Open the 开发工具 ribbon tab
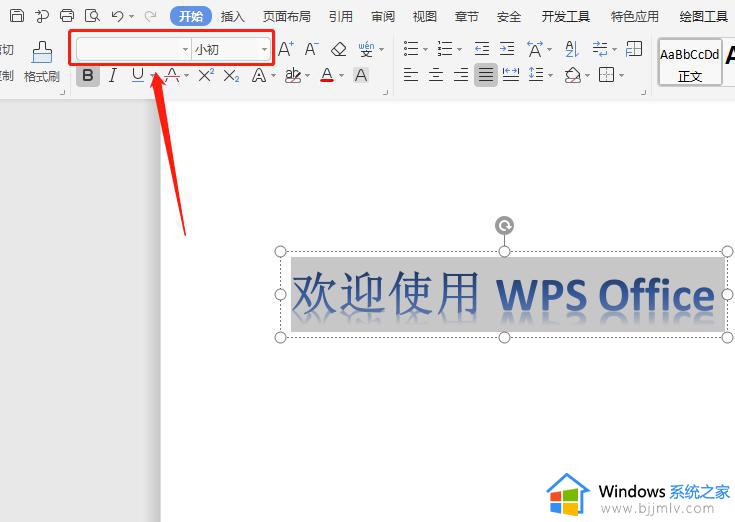The height and width of the screenshot is (522, 735). coord(566,17)
